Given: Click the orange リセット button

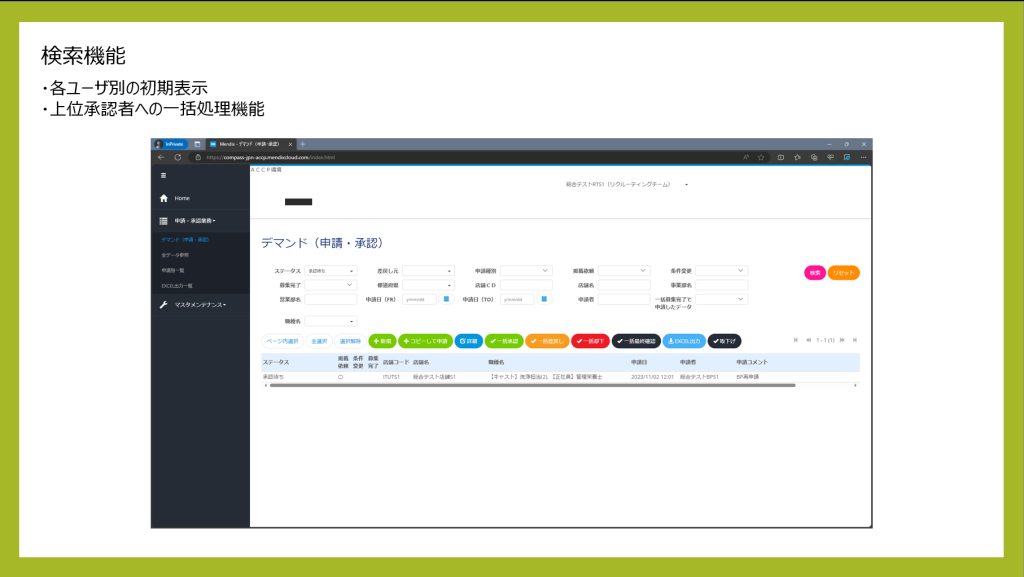Looking at the screenshot, I should pos(843,272).
